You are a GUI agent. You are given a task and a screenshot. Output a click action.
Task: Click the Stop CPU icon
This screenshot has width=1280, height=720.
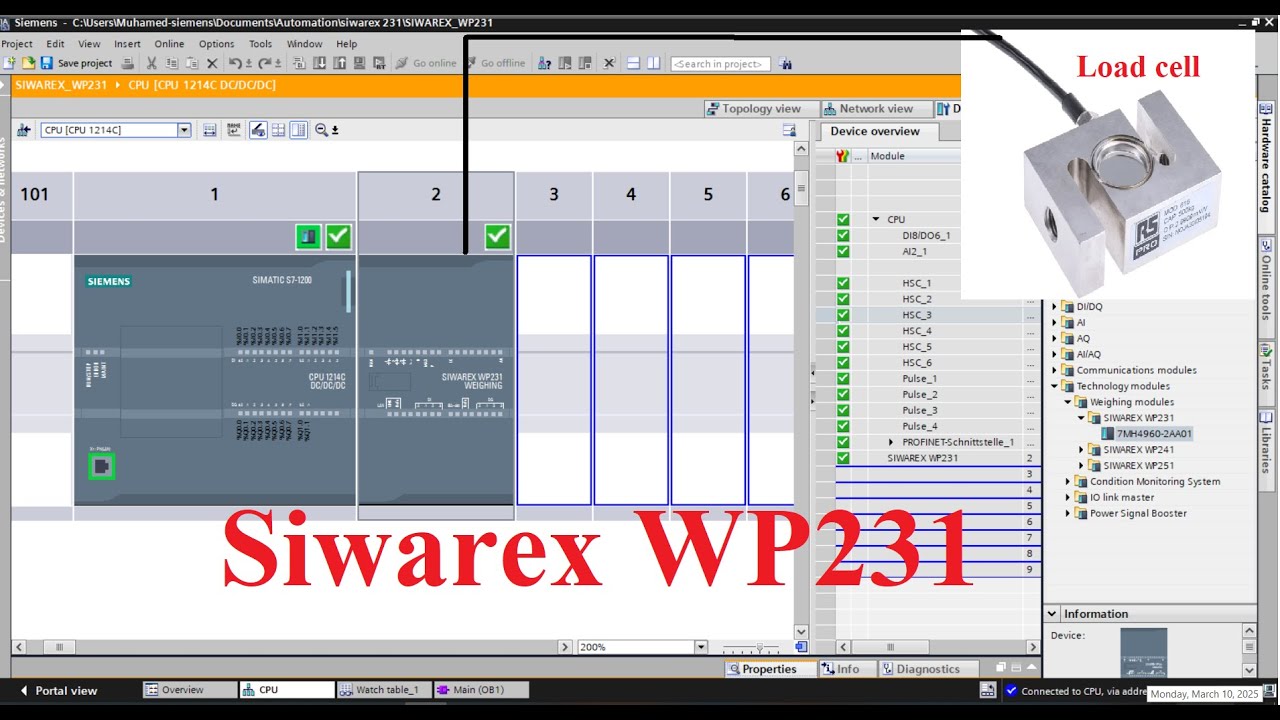click(x=585, y=63)
